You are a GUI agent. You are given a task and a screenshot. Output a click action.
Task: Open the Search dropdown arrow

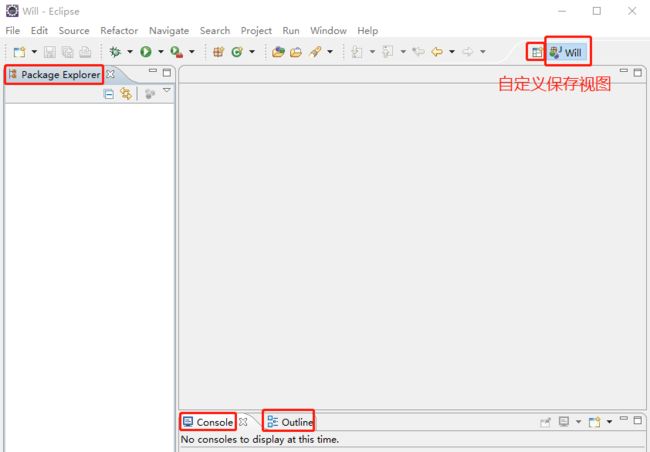[330, 52]
